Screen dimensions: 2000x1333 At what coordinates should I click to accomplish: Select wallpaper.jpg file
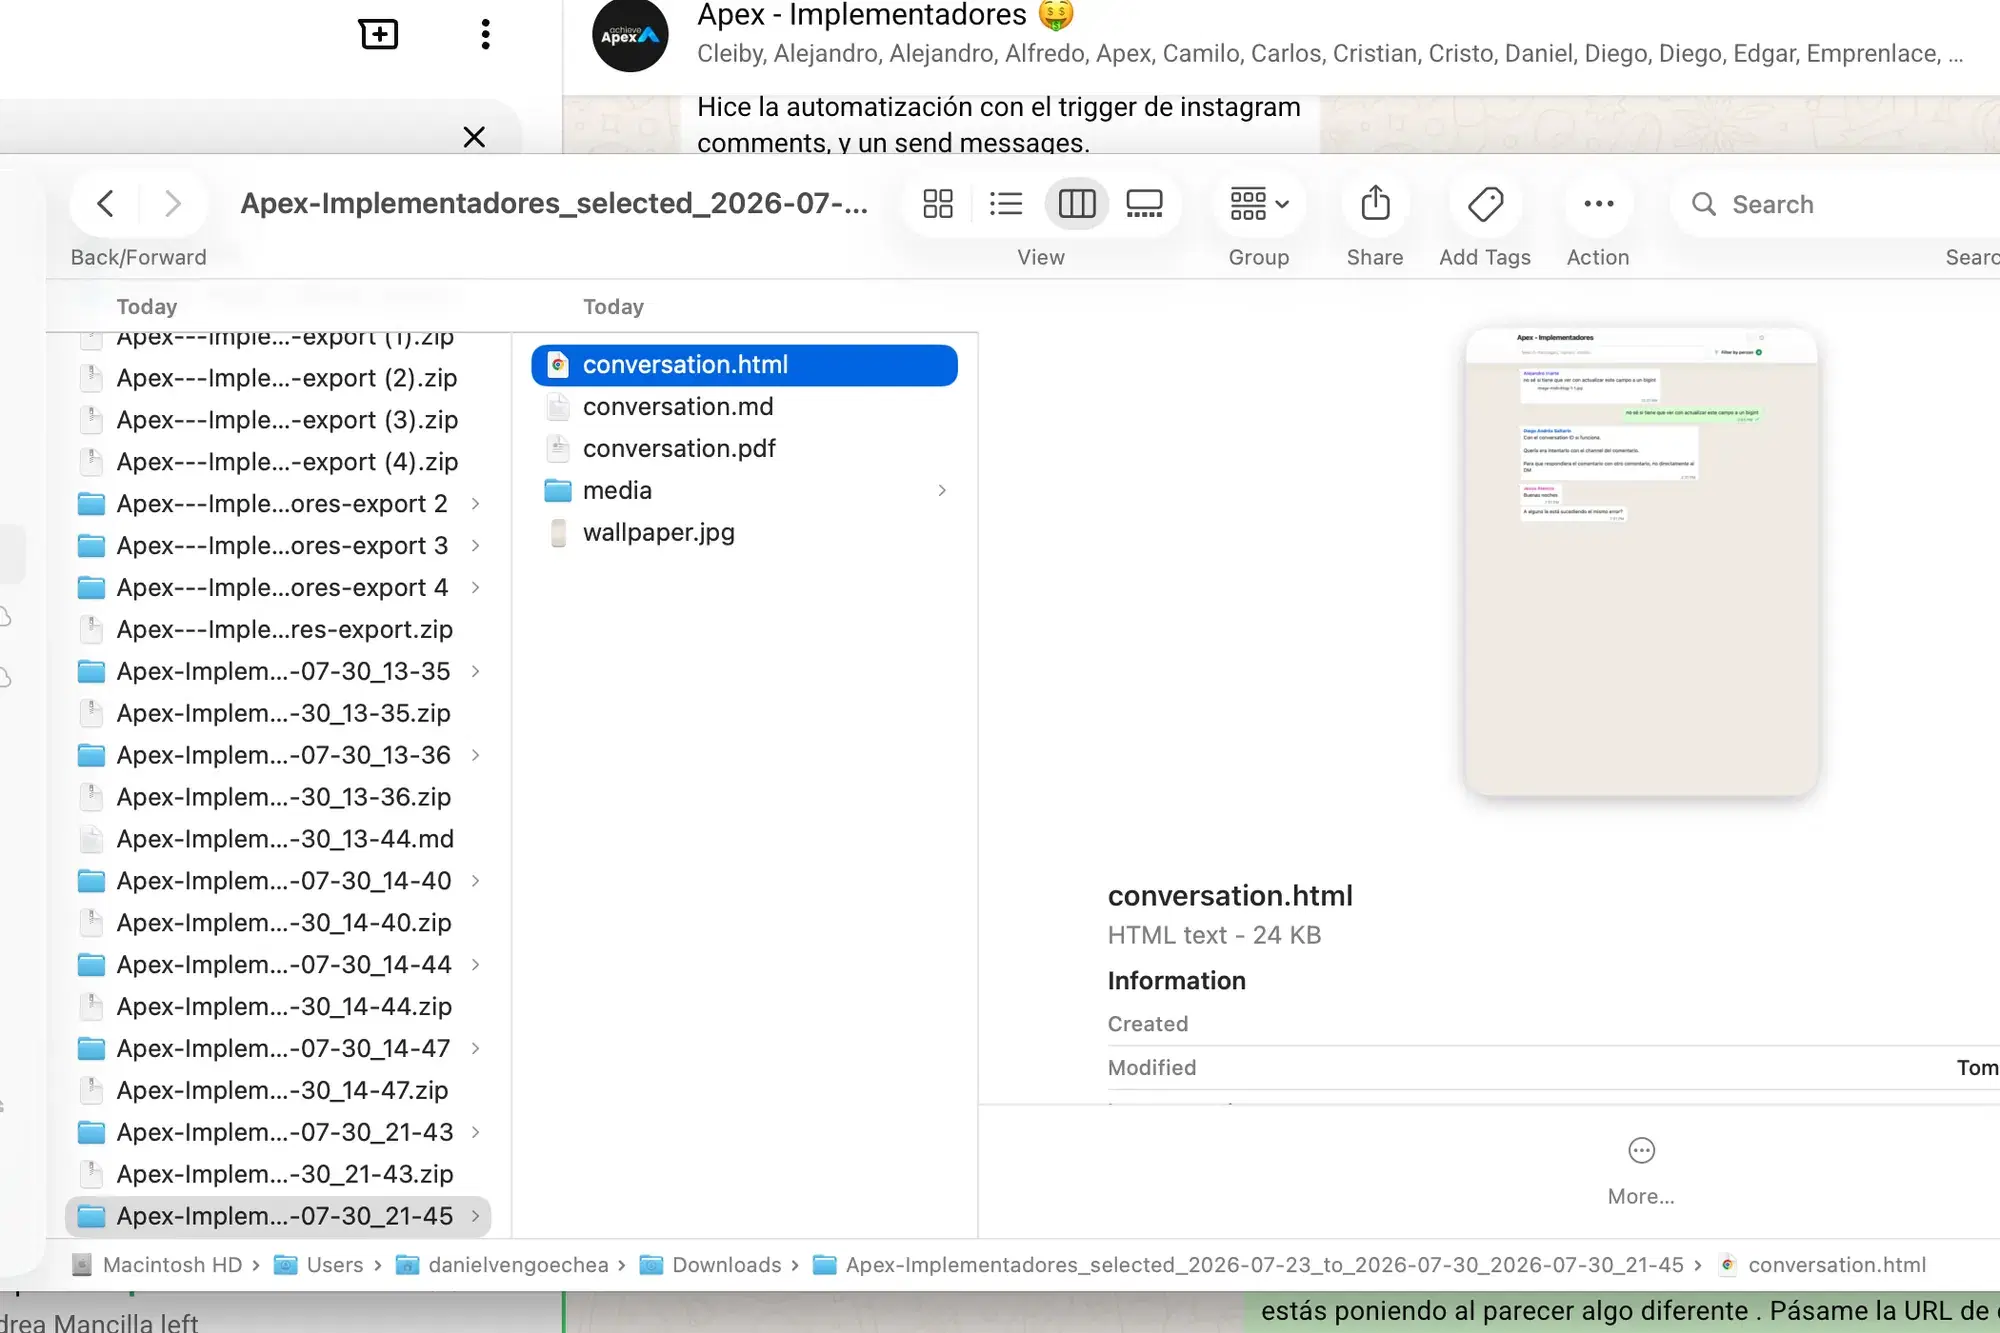(x=744, y=533)
